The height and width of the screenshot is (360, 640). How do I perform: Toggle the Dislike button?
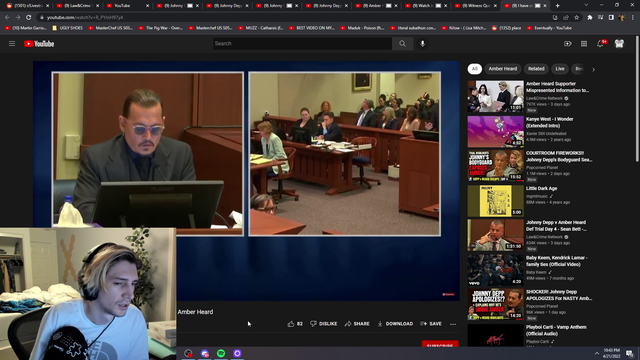(324, 324)
